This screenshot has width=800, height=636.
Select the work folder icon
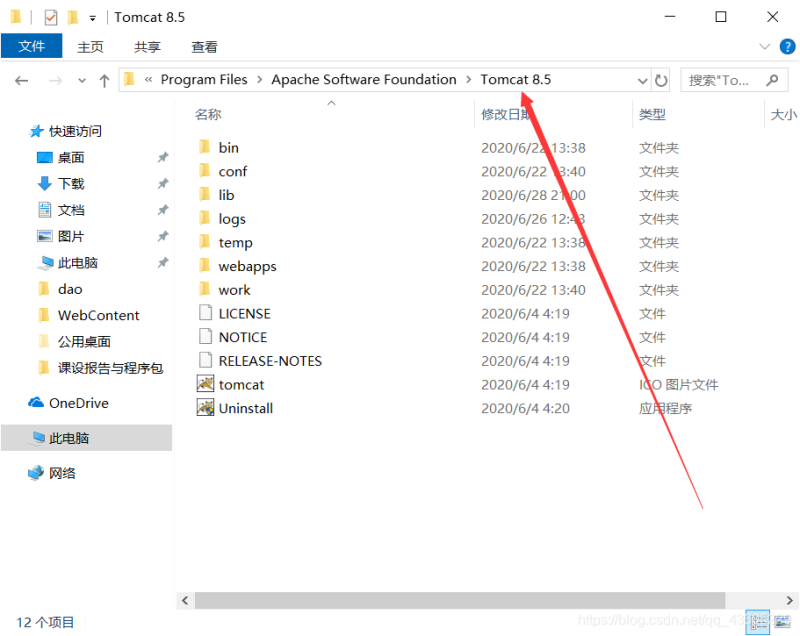click(x=205, y=290)
